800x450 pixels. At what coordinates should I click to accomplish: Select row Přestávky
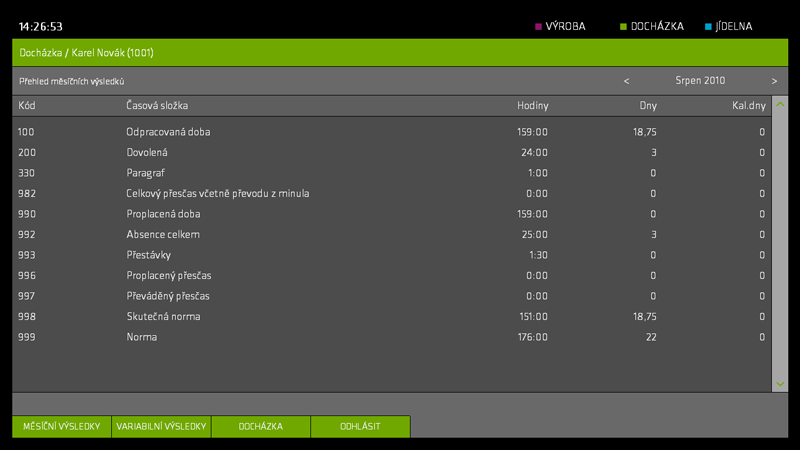[x=391, y=255]
